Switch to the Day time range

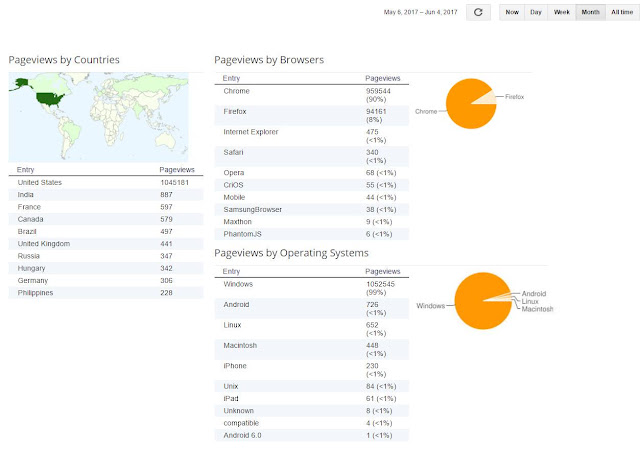click(536, 12)
